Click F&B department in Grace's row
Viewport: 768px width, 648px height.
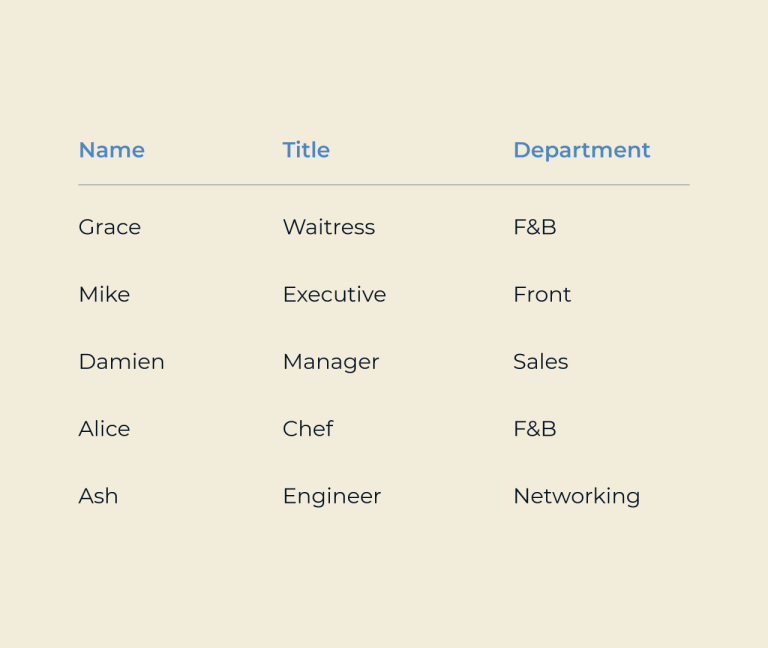pos(535,227)
